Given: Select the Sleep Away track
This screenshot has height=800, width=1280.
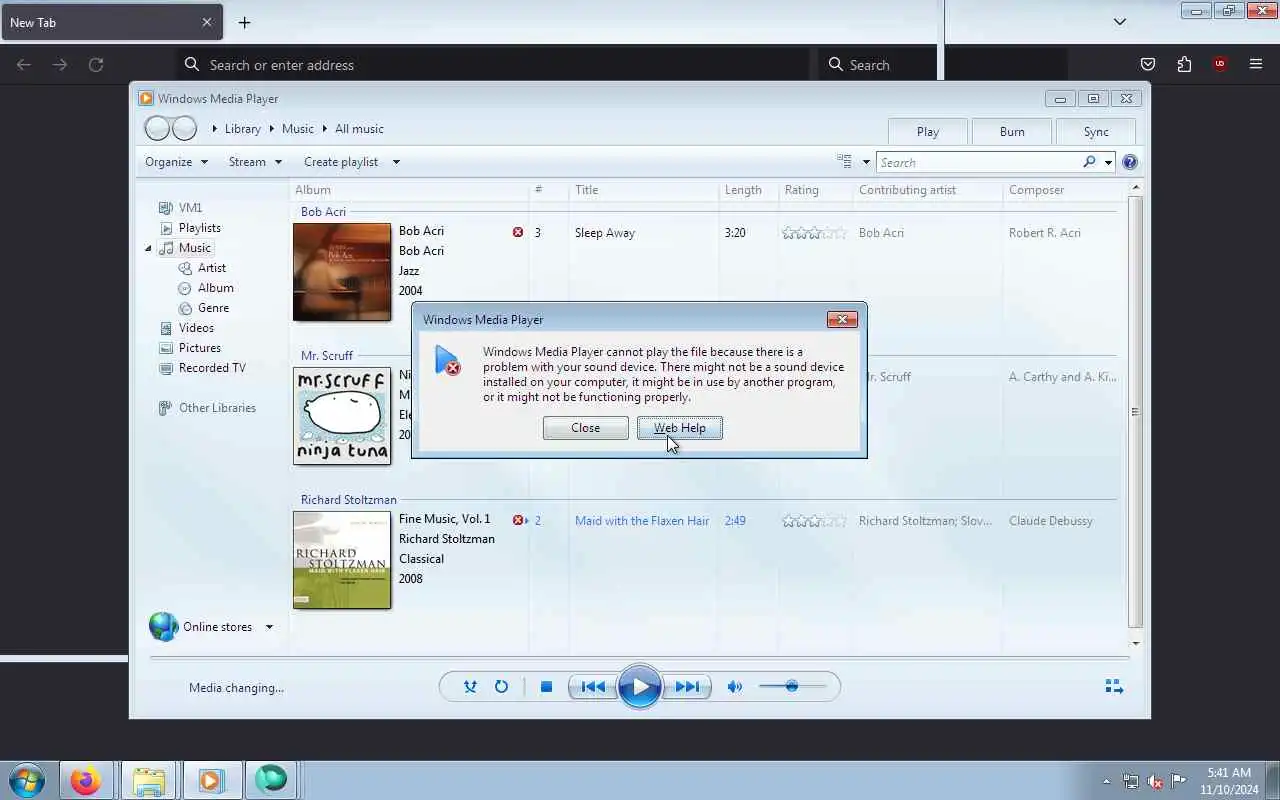Looking at the screenshot, I should point(605,233).
